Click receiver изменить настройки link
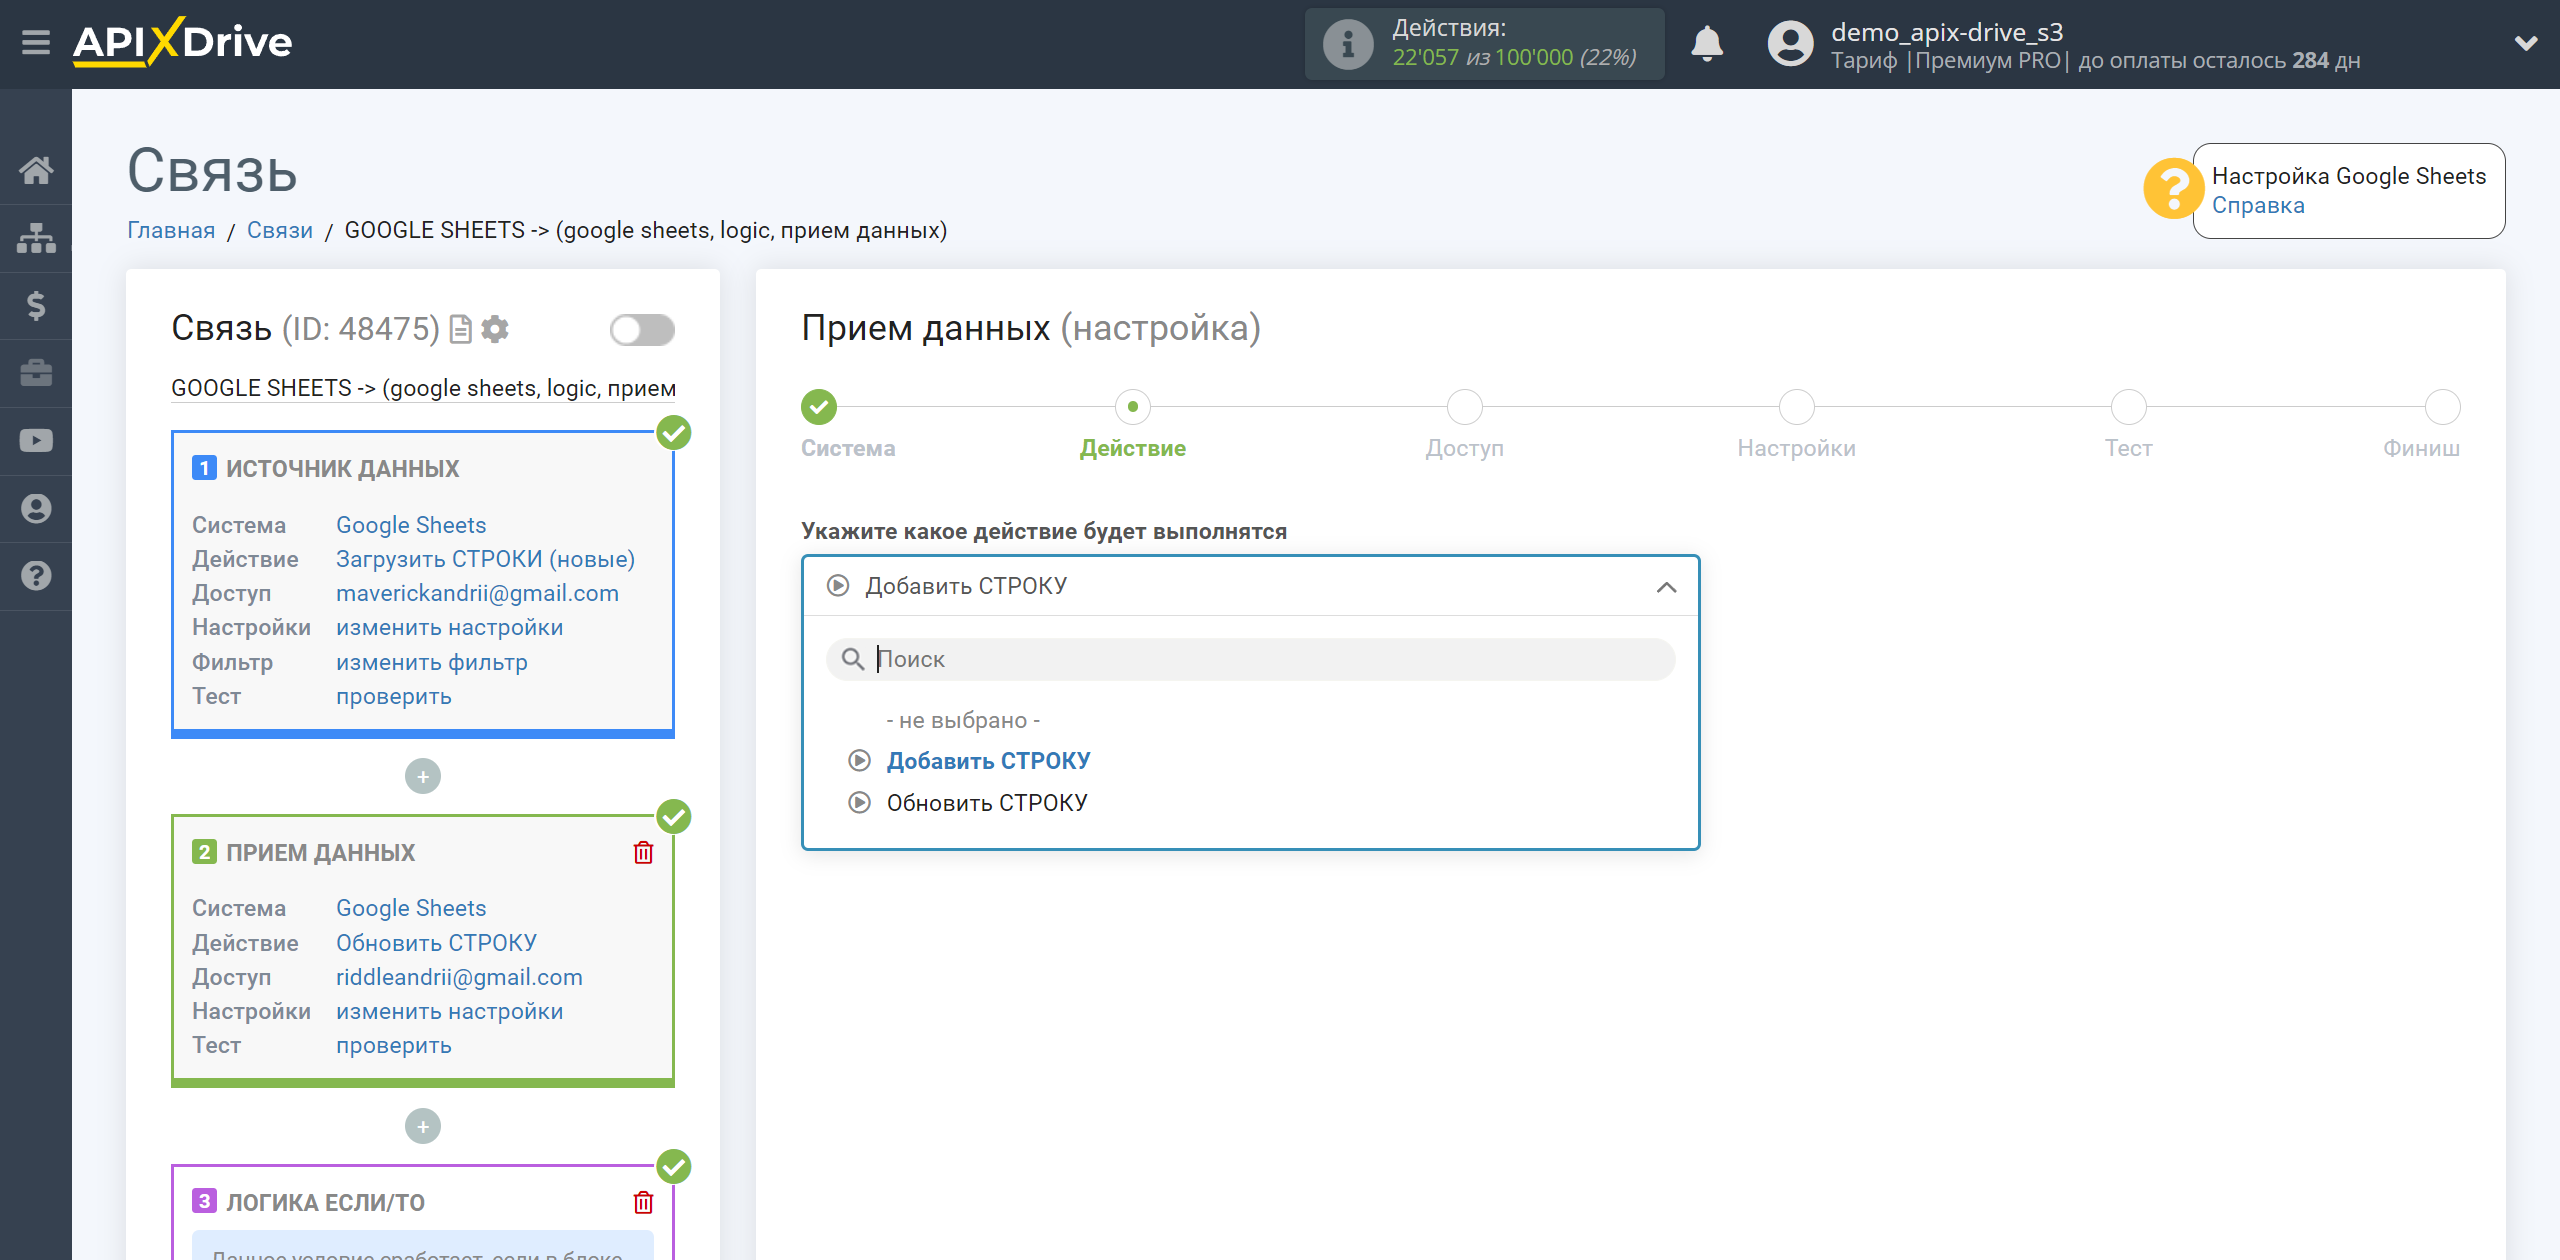This screenshot has width=2560, height=1260. [449, 1011]
